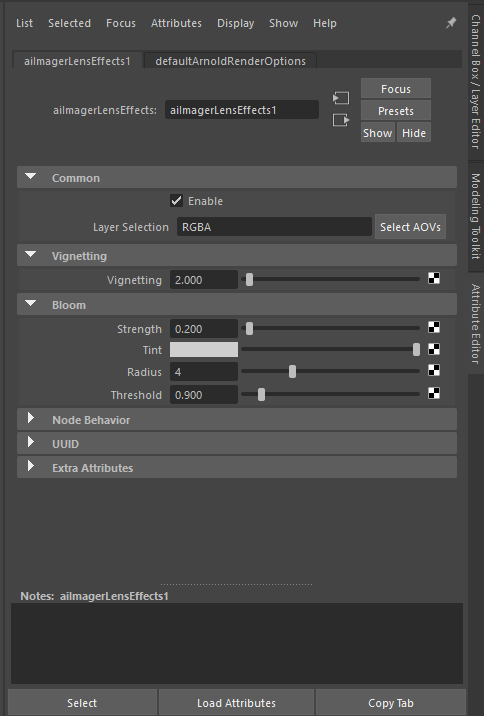Click the Radius slider handle
484x716 pixels.
click(x=292, y=371)
